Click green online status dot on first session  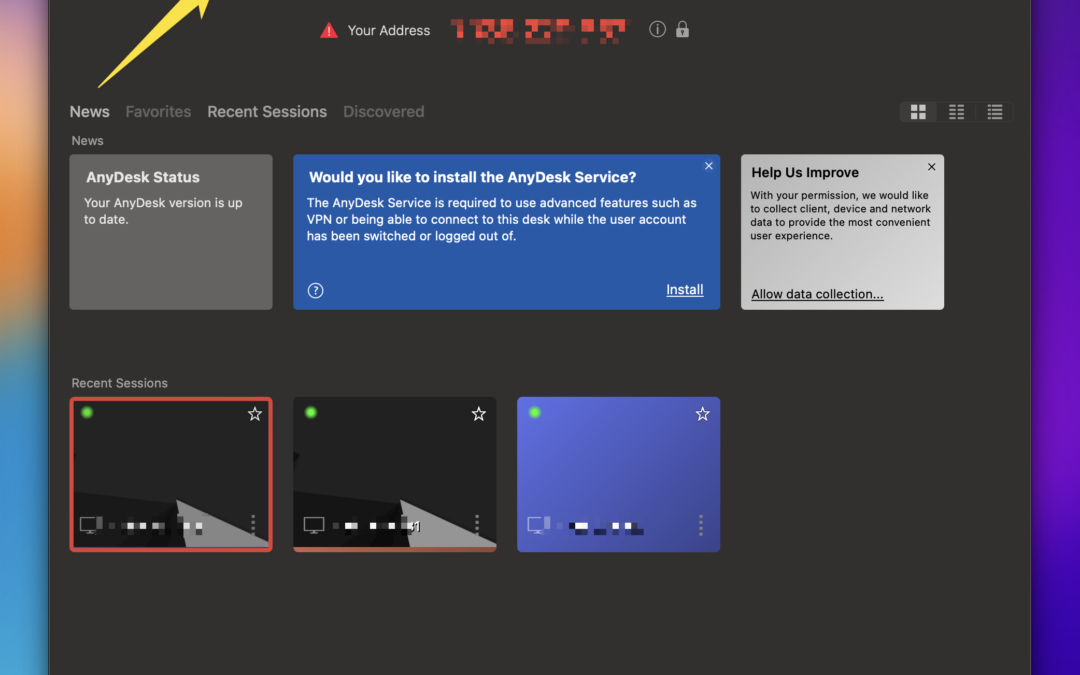(87, 413)
